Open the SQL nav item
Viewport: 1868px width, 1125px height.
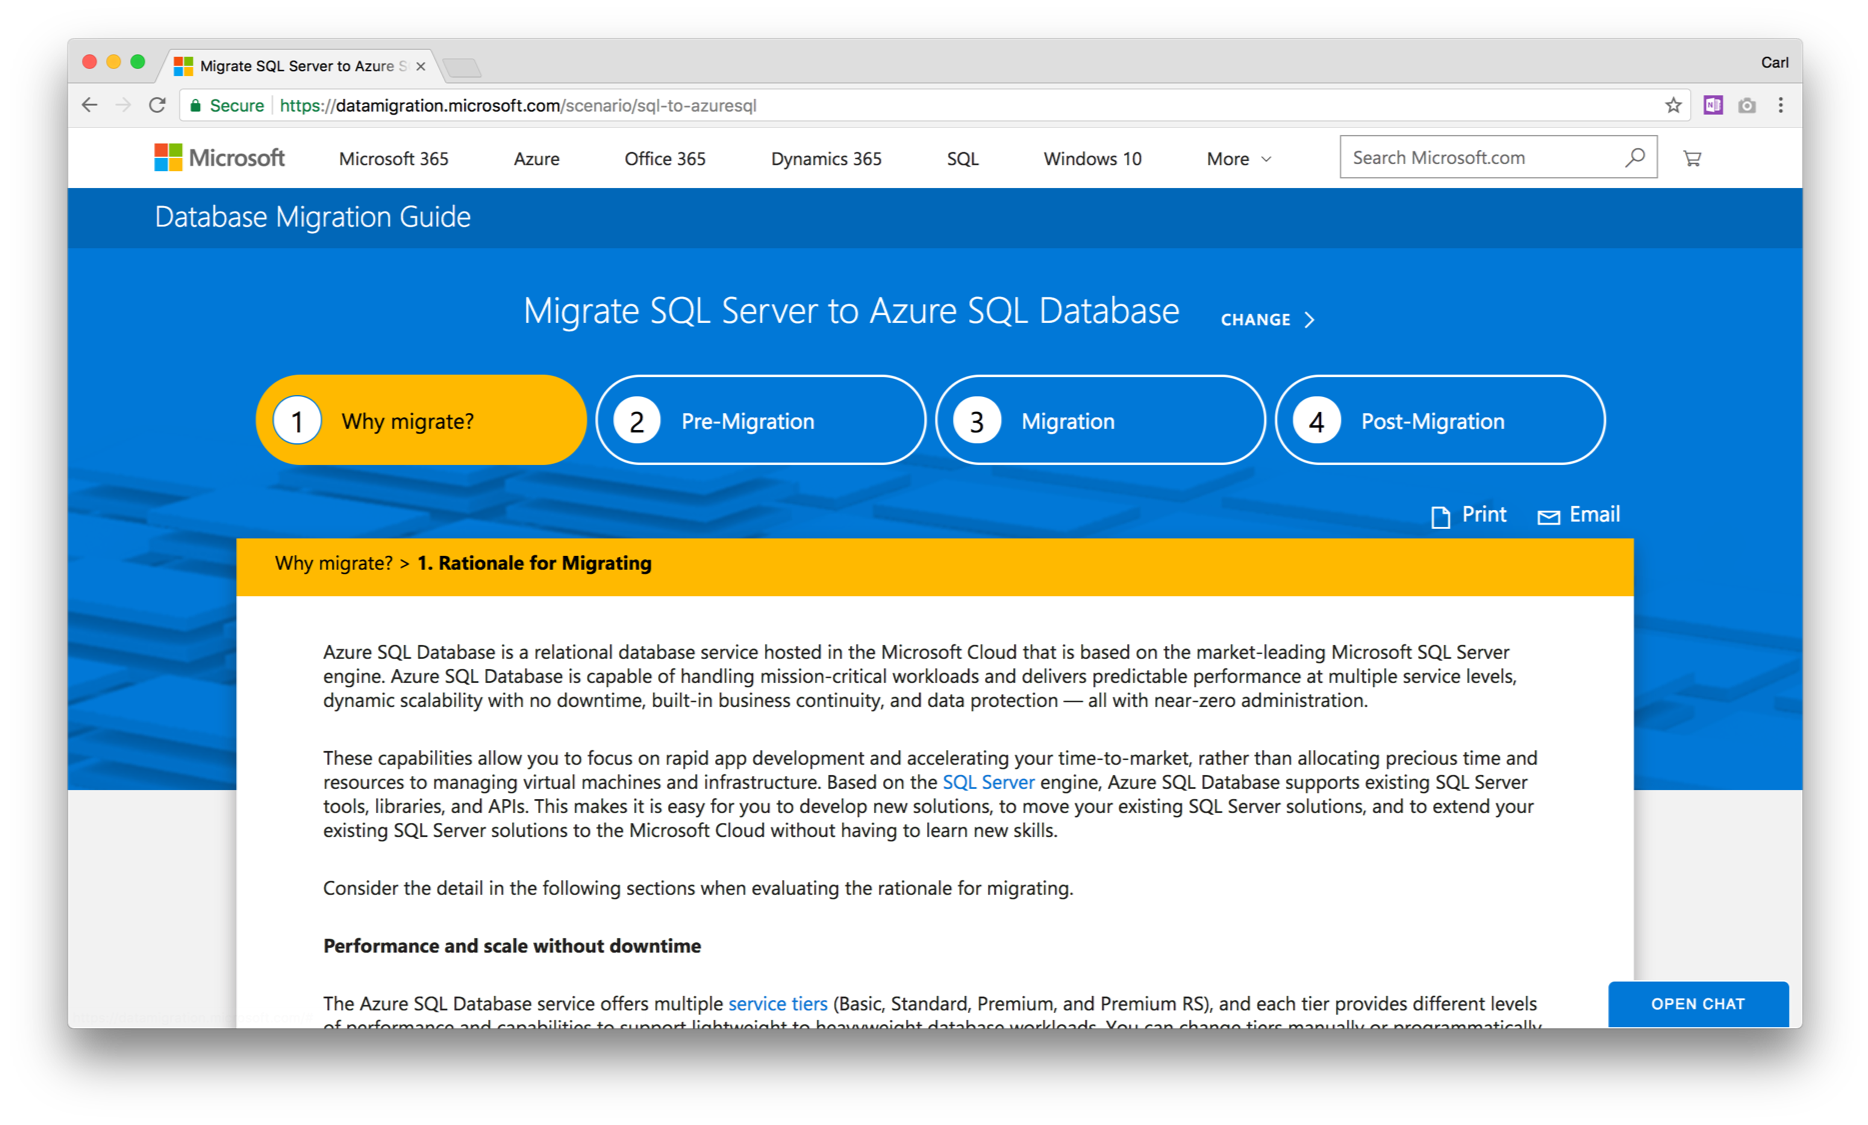963,159
